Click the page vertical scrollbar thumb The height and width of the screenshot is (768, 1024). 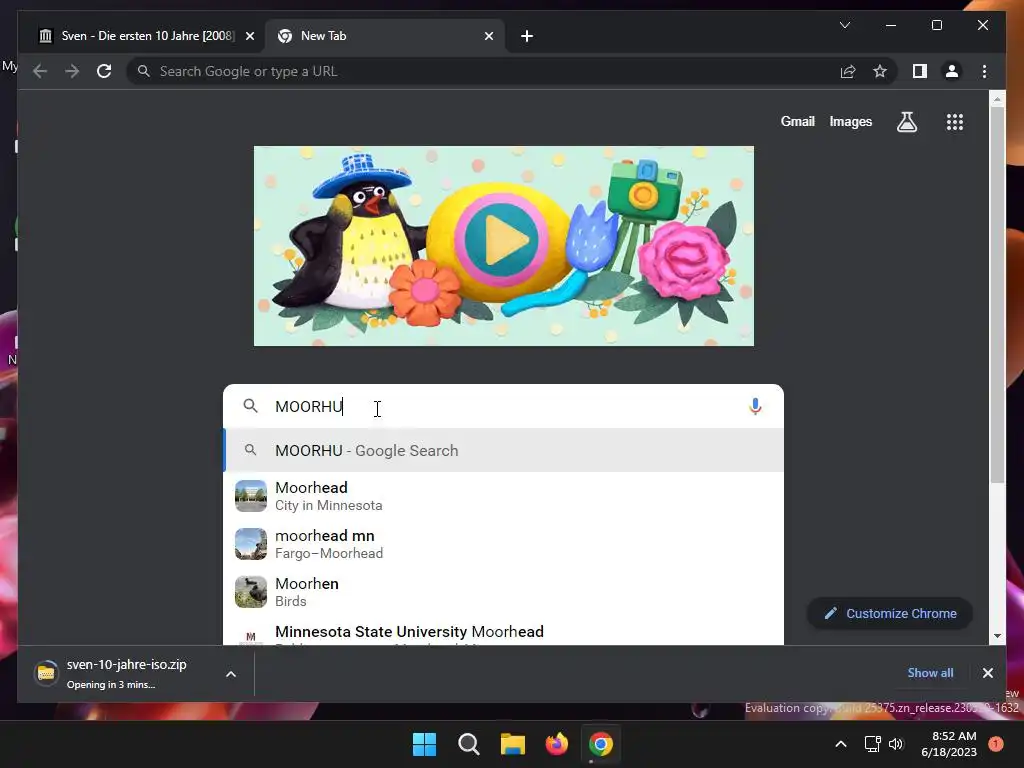(x=997, y=294)
